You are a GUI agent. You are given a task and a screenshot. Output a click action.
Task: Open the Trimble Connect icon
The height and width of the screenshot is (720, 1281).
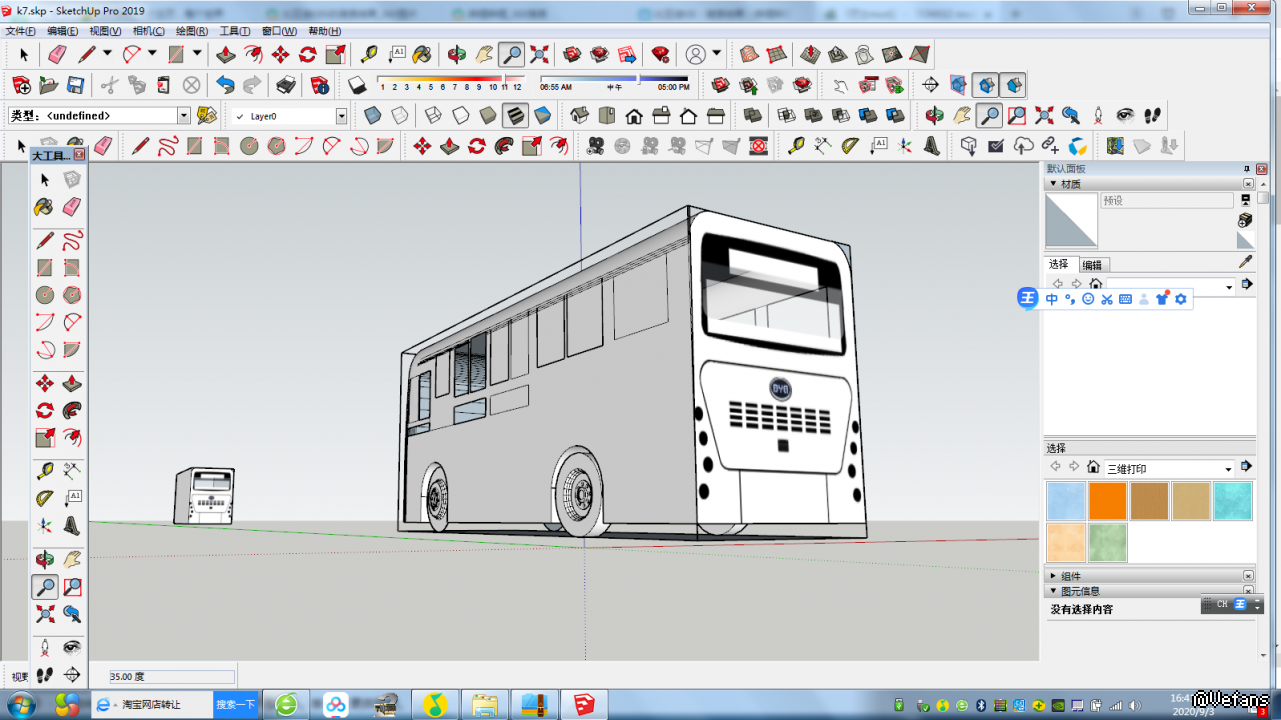1078,146
